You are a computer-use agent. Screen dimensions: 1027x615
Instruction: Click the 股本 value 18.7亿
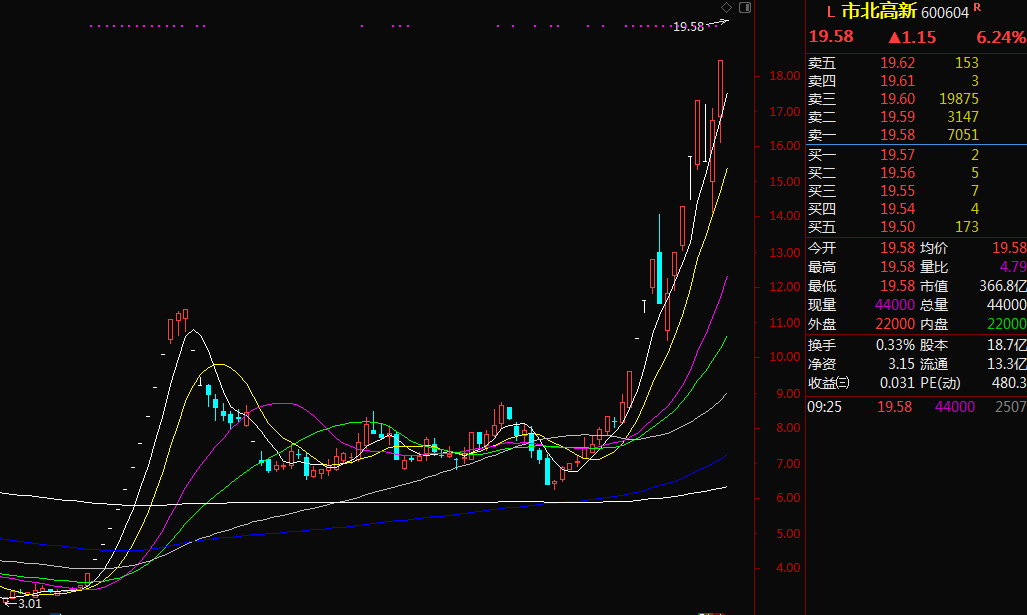[x=1007, y=345]
